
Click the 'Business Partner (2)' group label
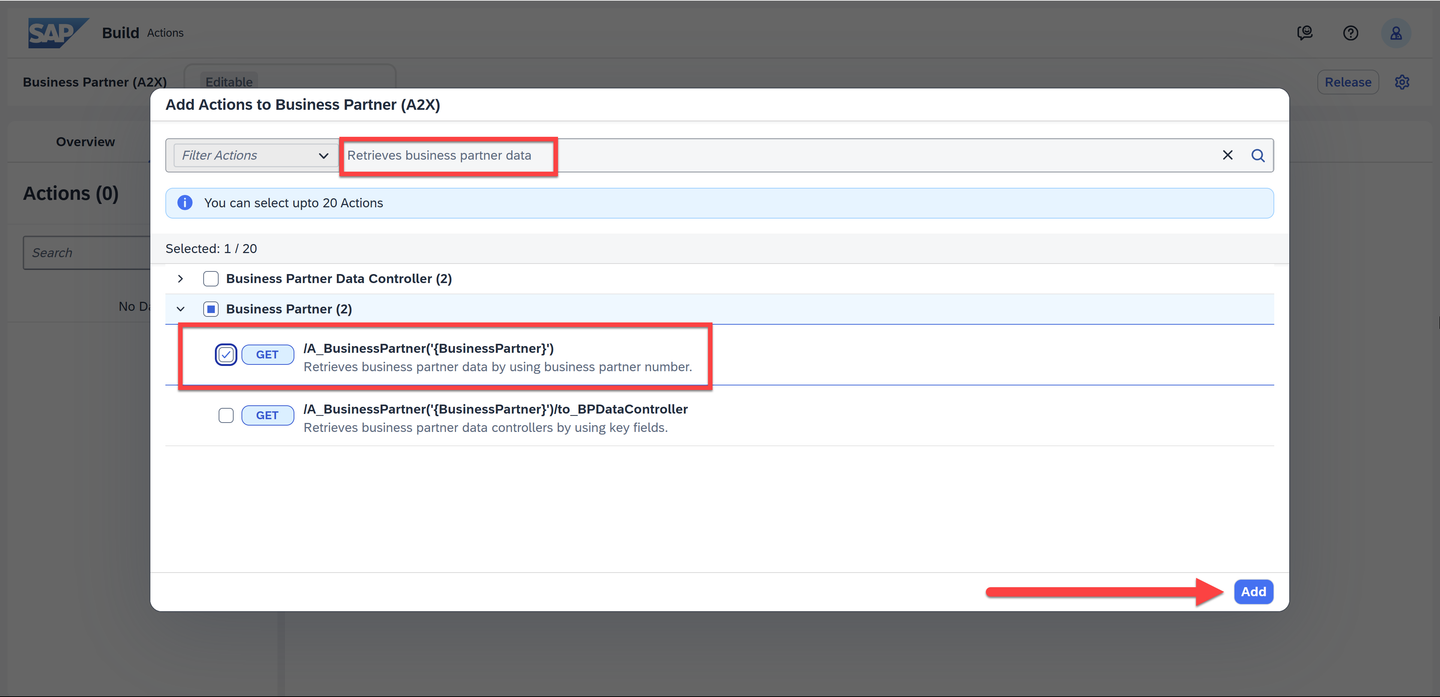289,309
